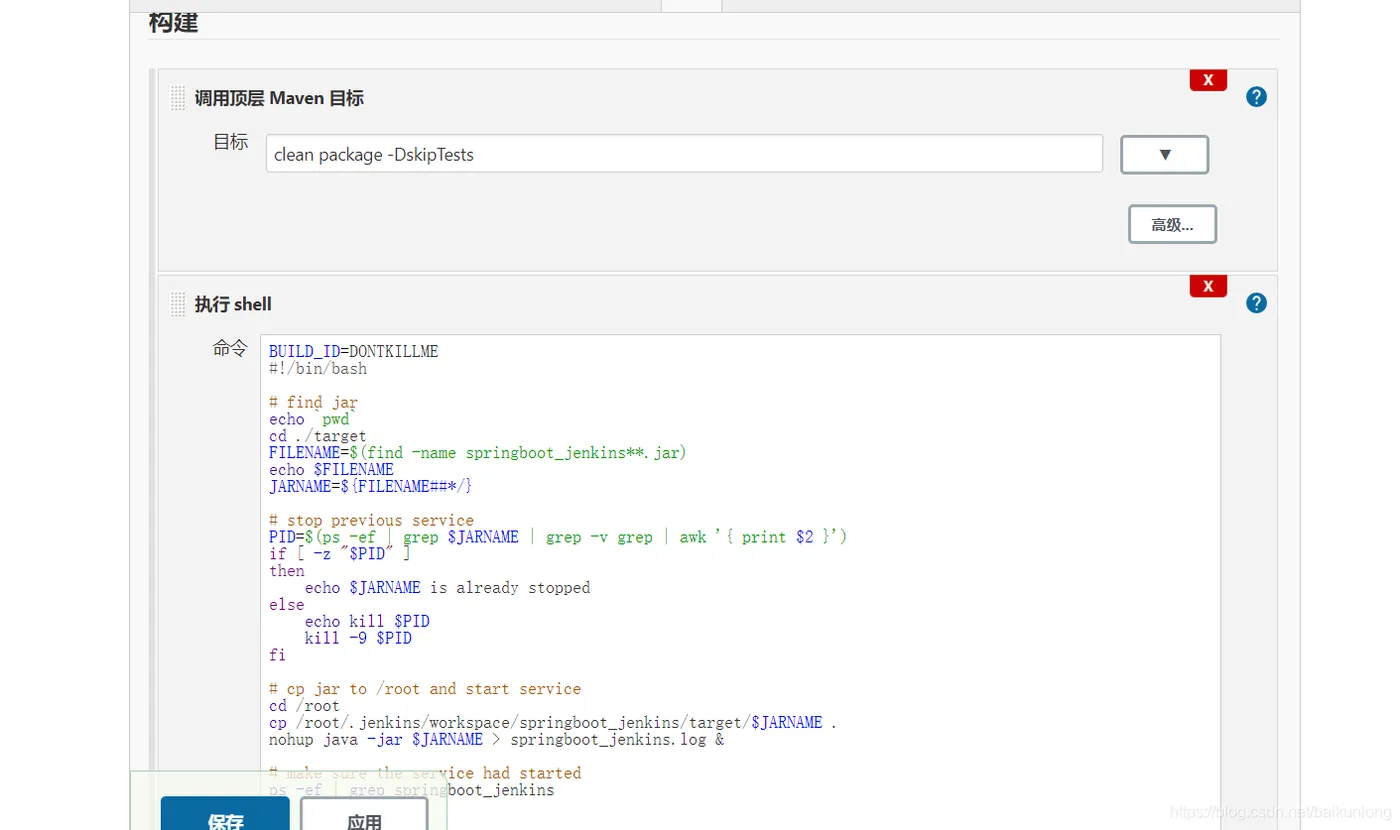This screenshot has width=1400, height=830.
Task: Open help for the Execute shell step
Action: pos(1257,303)
